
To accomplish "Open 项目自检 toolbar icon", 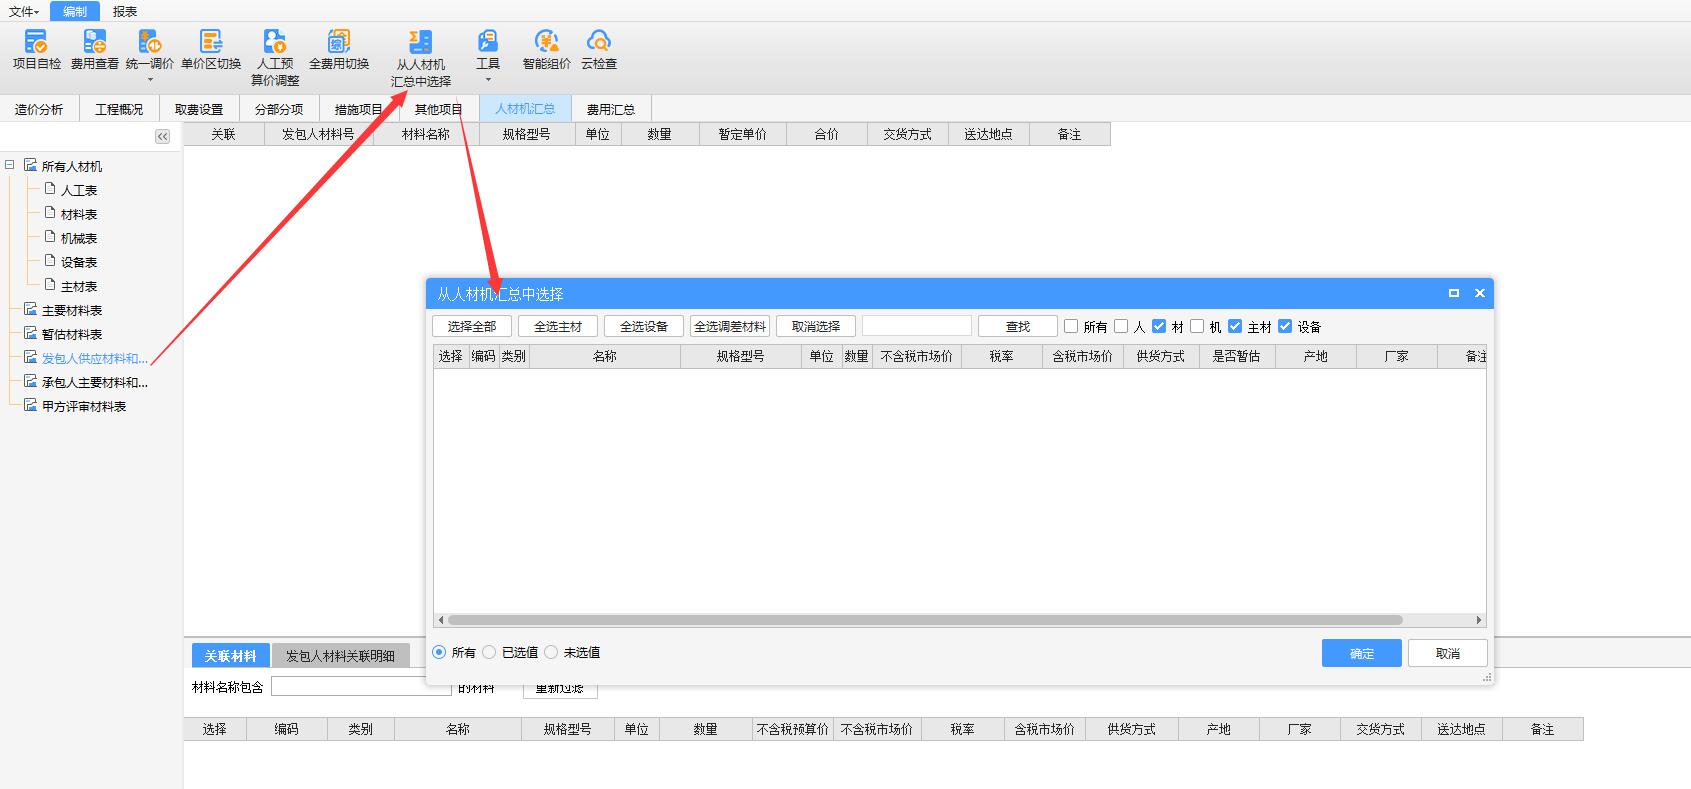I will tap(36, 49).
